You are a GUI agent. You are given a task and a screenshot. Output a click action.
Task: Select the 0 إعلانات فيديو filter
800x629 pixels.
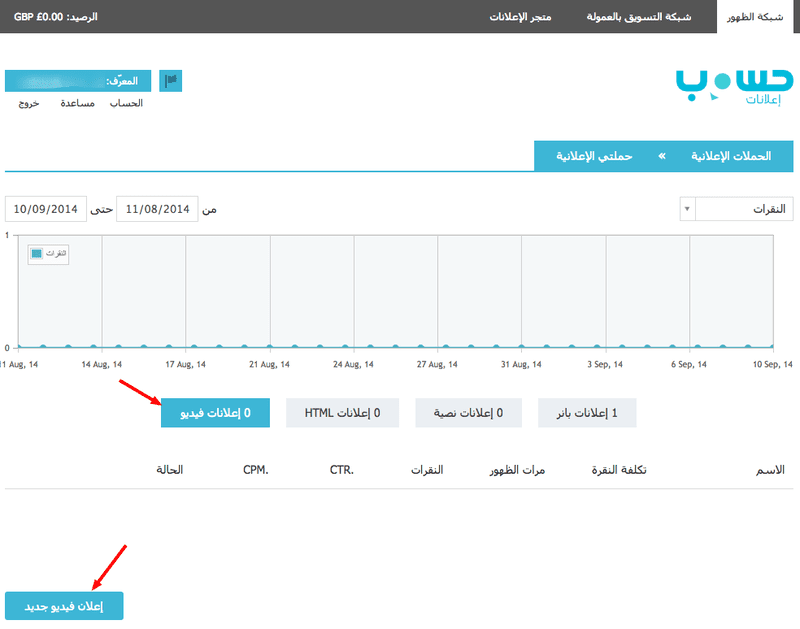(215, 413)
